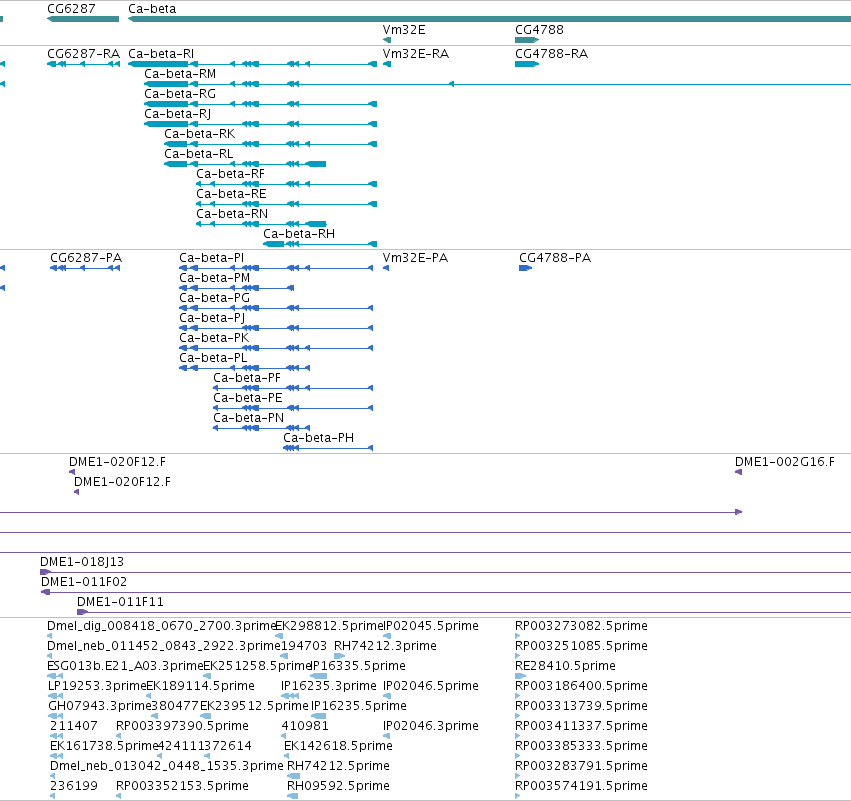Open the Ca-beta-RG transcript label
The height and width of the screenshot is (801, 851).
[180, 94]
